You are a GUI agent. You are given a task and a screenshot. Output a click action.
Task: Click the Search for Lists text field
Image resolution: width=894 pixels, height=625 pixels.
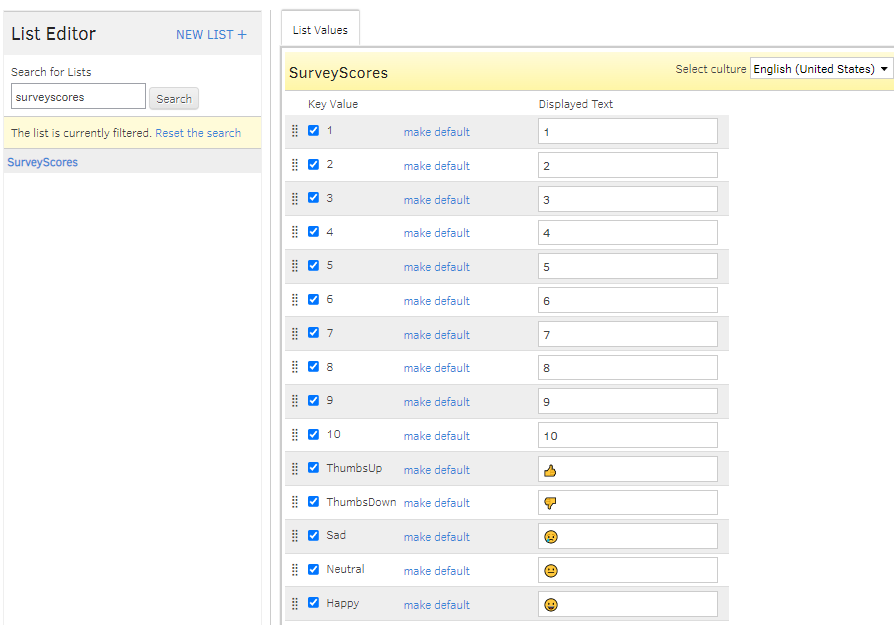click(78, 97)
